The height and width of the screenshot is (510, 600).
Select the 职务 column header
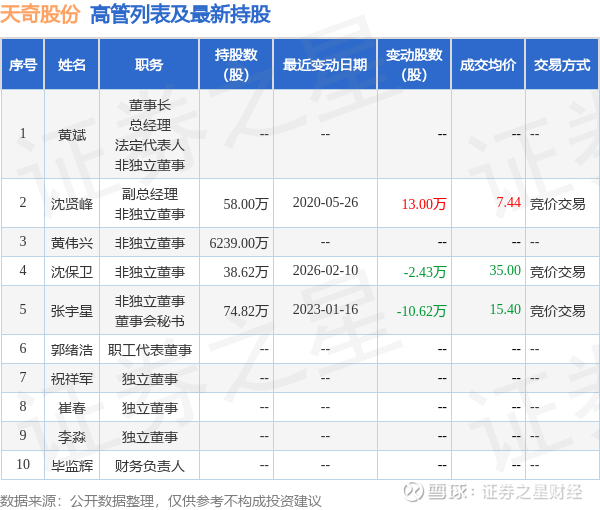pos(149,65)
